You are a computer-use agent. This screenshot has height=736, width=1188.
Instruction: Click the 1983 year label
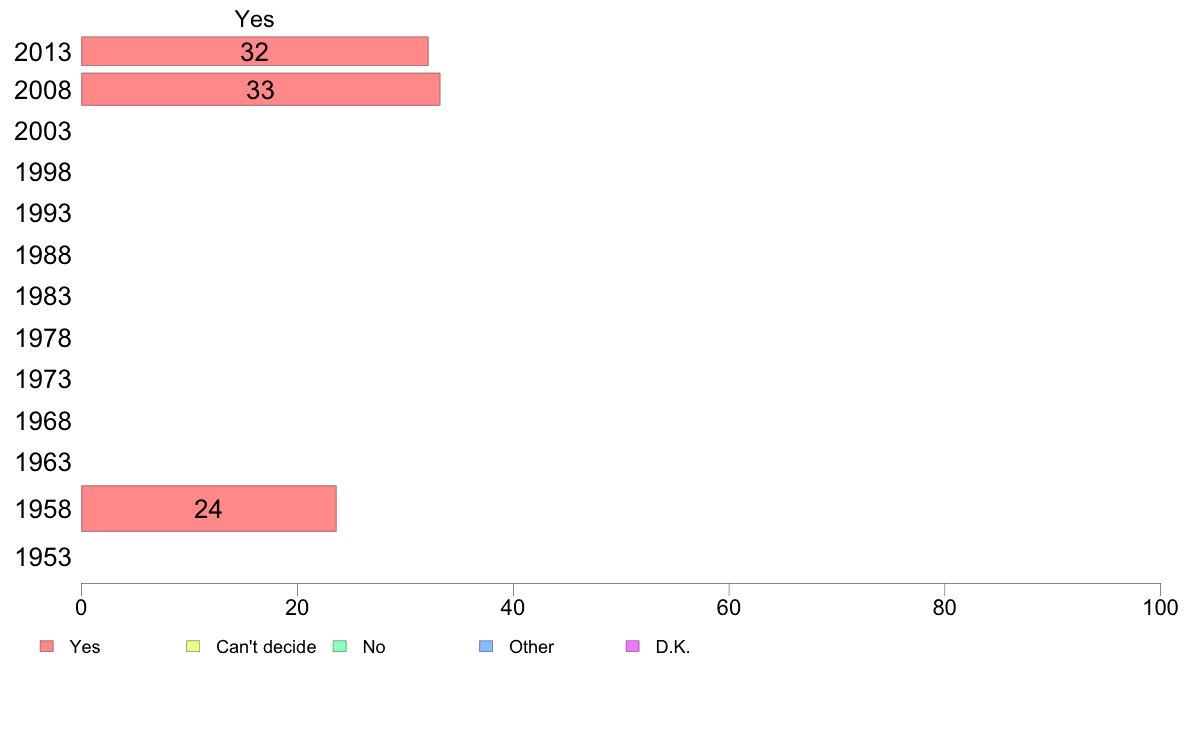click(43, 296)
